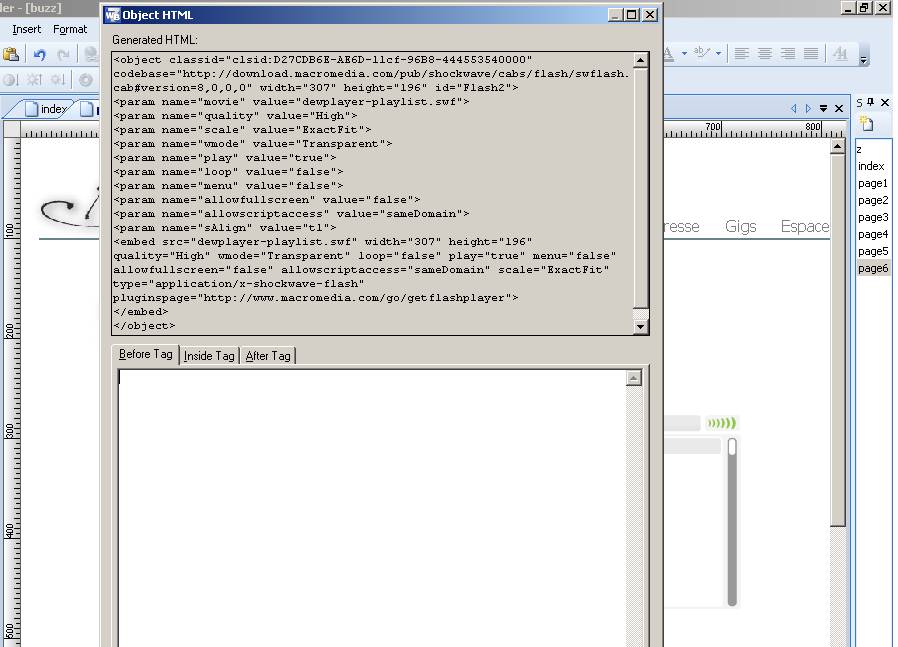Open the Insert menu

26,29
